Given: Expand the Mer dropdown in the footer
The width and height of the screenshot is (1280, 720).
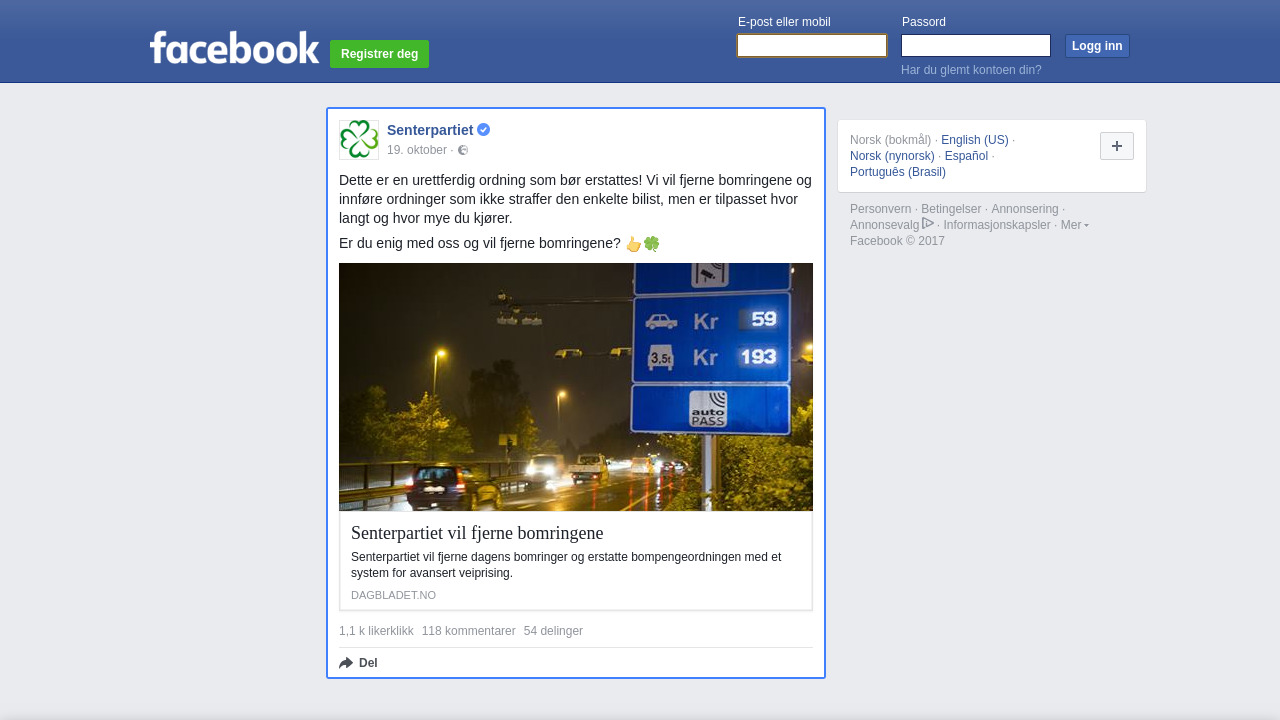Looking at the screenshot, I should pyautogui.click(x=1075, y=225).
